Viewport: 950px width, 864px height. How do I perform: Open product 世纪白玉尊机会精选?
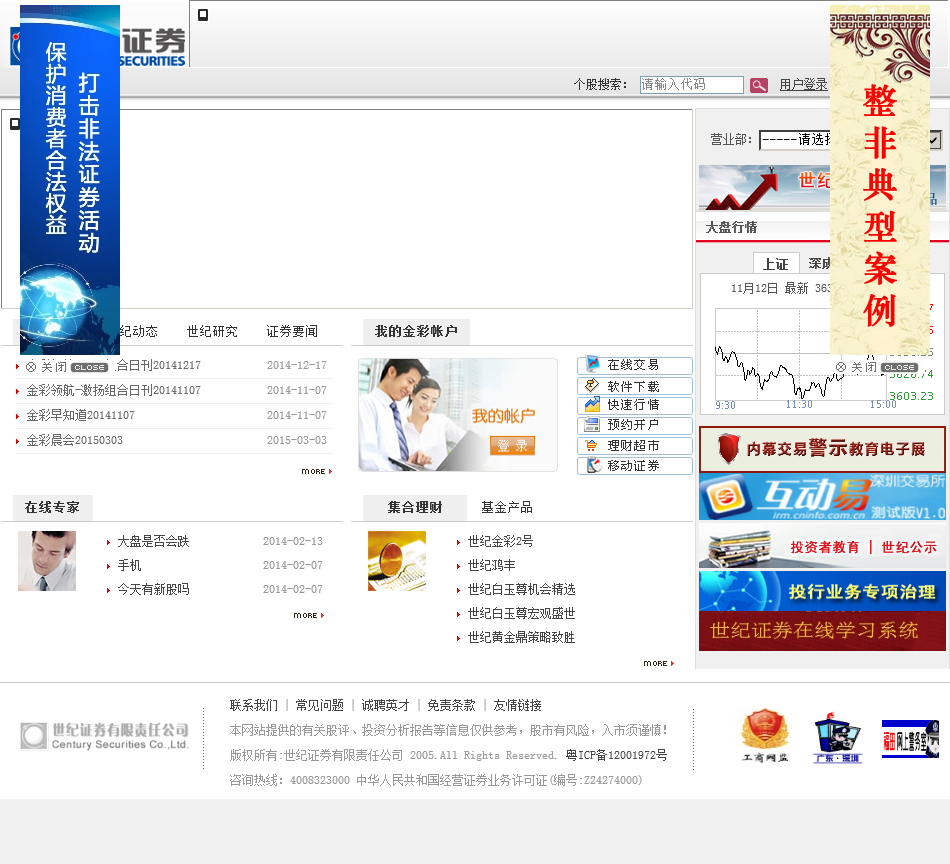point(522,590)
